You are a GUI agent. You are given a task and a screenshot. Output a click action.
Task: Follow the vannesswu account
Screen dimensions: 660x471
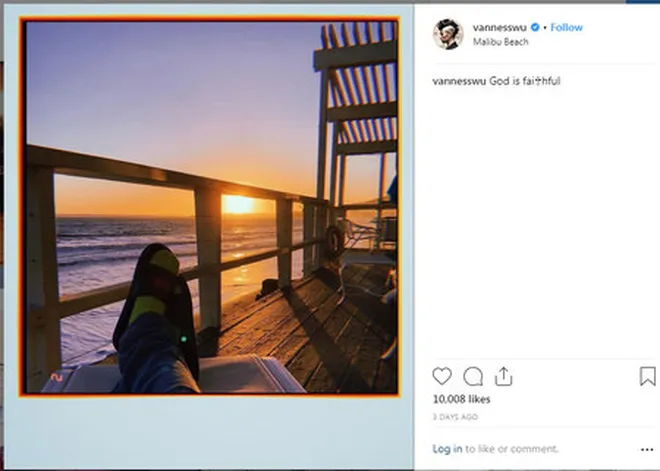point(566,27)
